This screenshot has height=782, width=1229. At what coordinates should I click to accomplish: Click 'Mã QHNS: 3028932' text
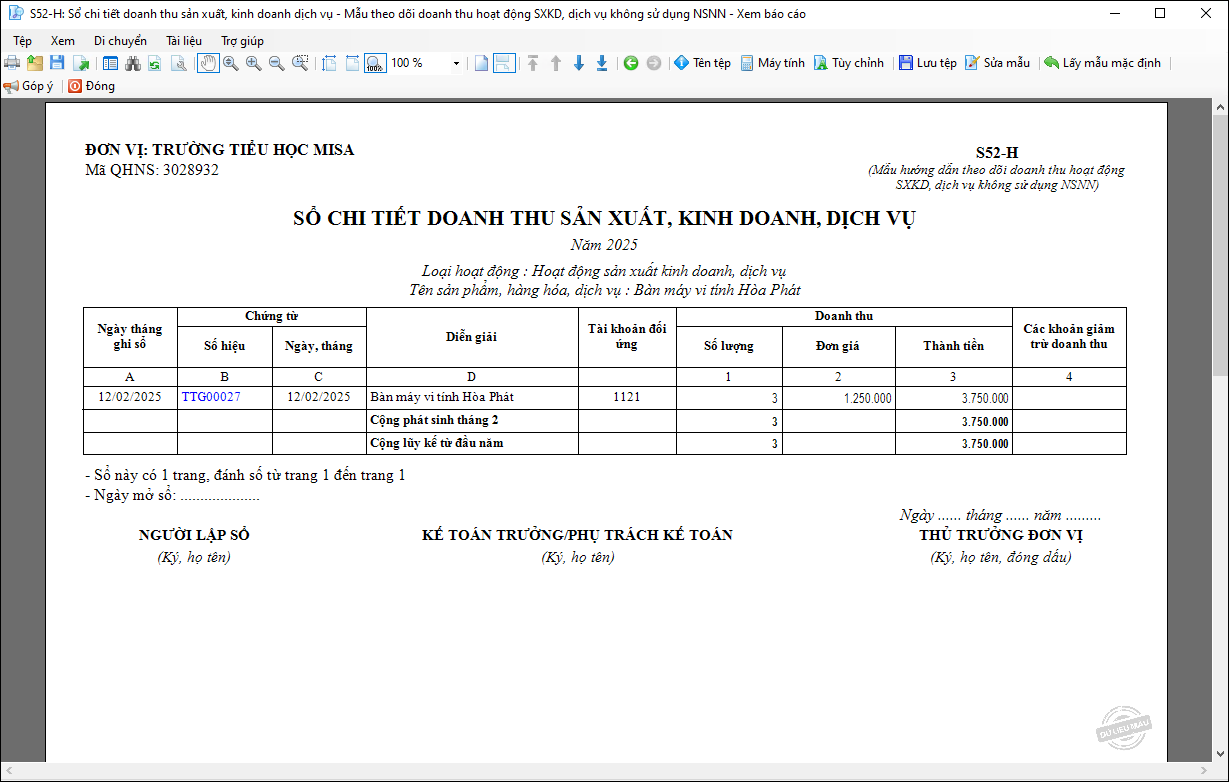click(x=152, y=170)
